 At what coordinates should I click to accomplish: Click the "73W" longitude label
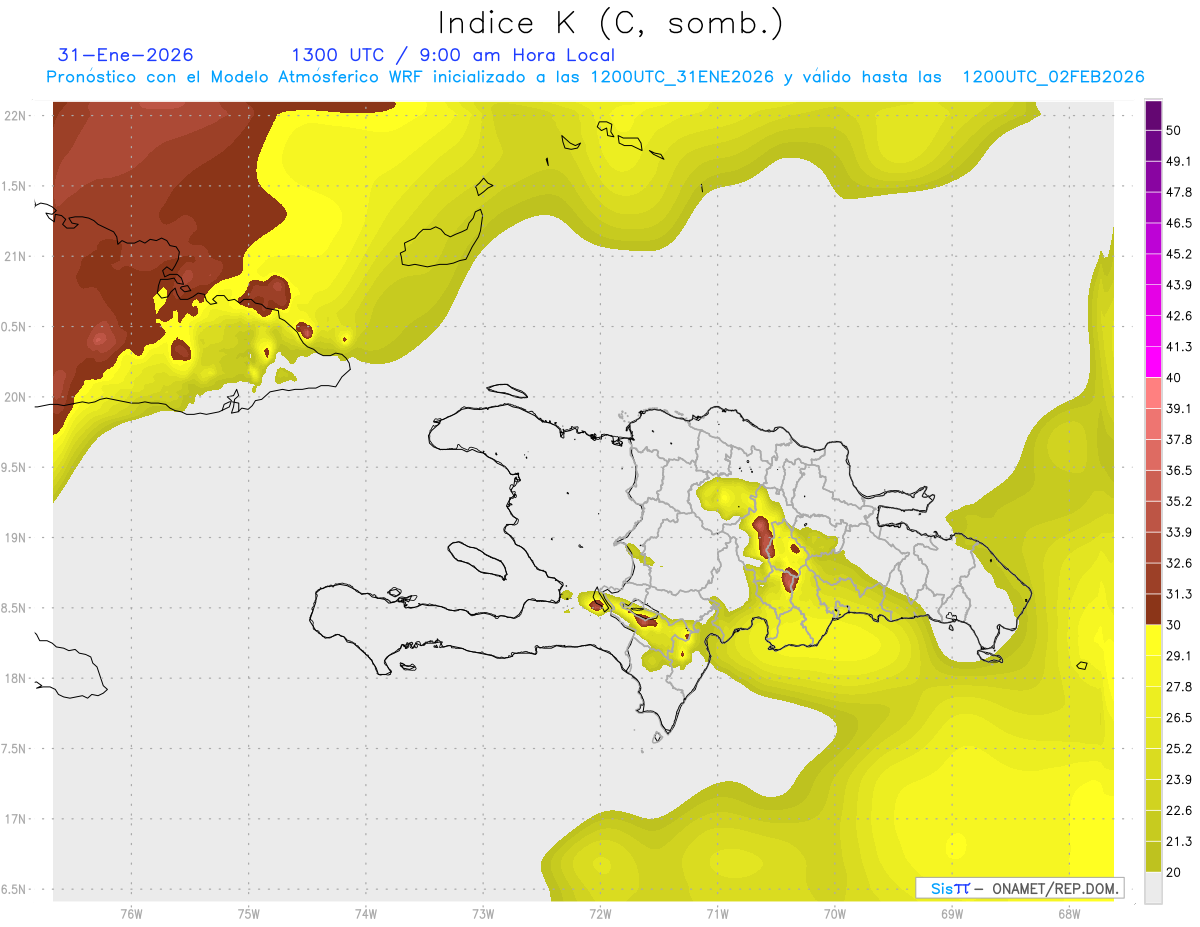(483, 913)
